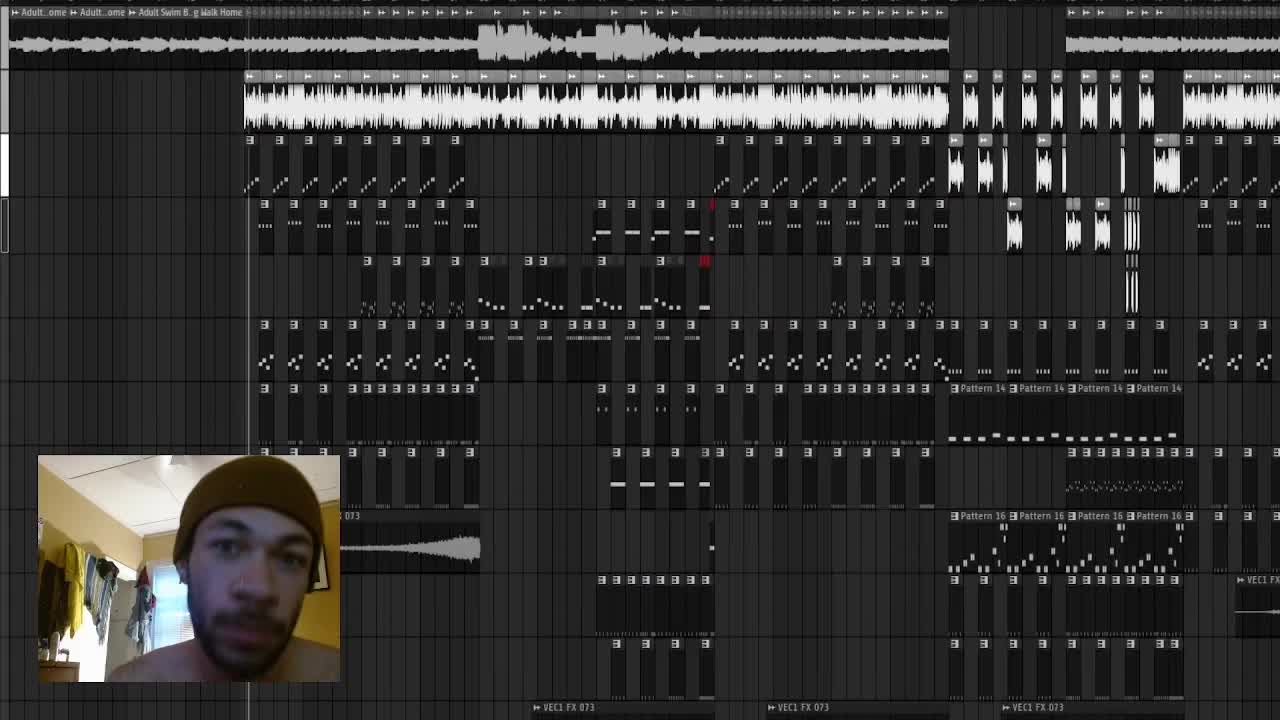This screenshot has width=1280, height=720.
Task: Click the third Pattern 14 clip label
Action: [1101, 388]
